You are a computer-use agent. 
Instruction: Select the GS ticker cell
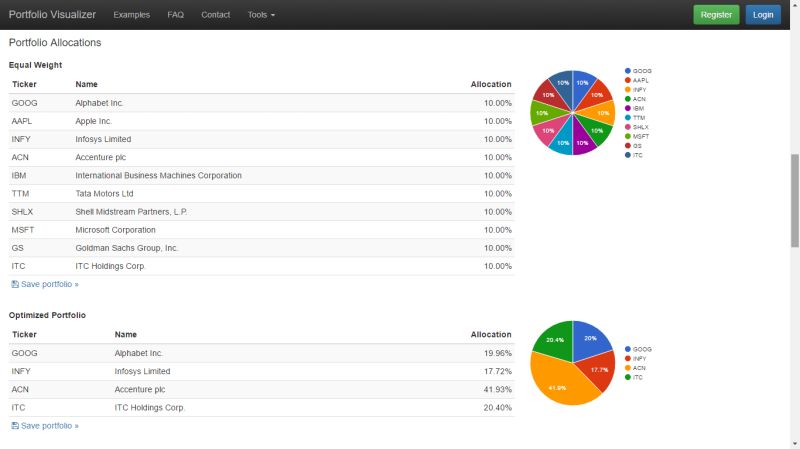click(x=17, y=248)
